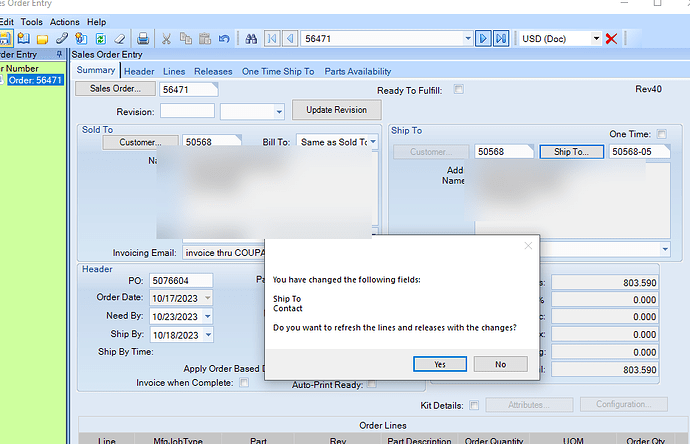
Task: Click the telephone call log icon
Action: (x=62, y=39)
